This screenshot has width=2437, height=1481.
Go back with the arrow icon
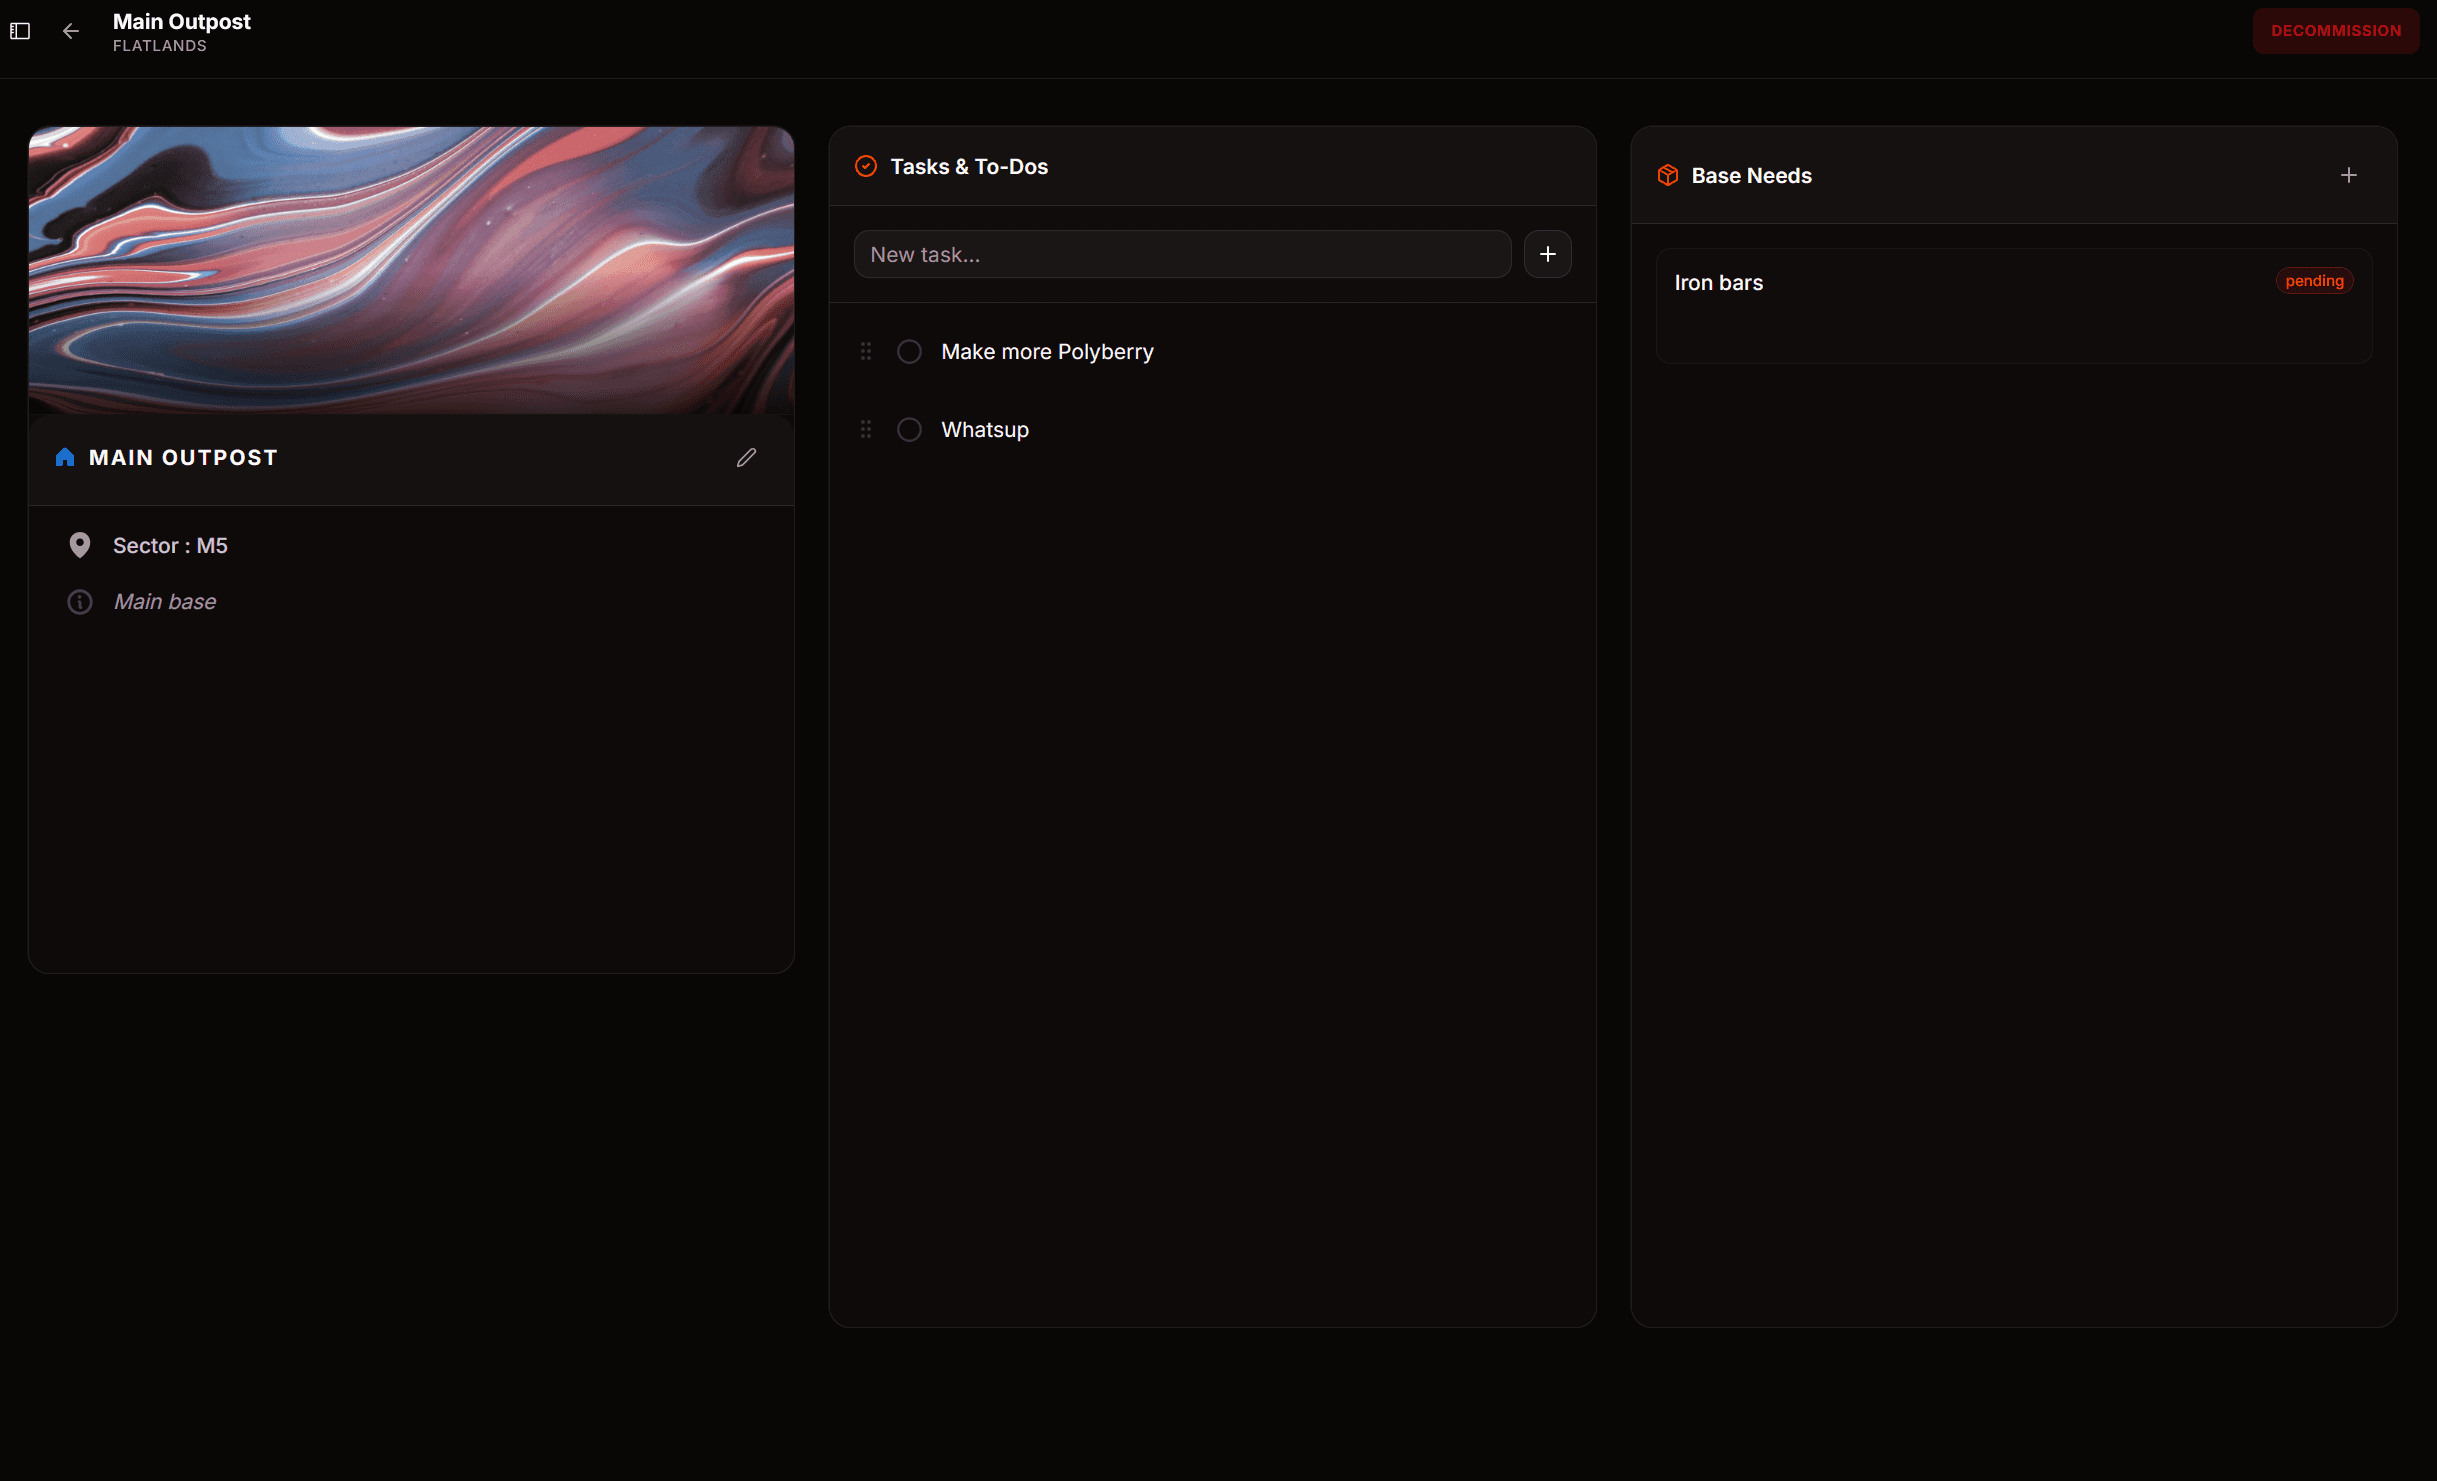coord(71,31)
